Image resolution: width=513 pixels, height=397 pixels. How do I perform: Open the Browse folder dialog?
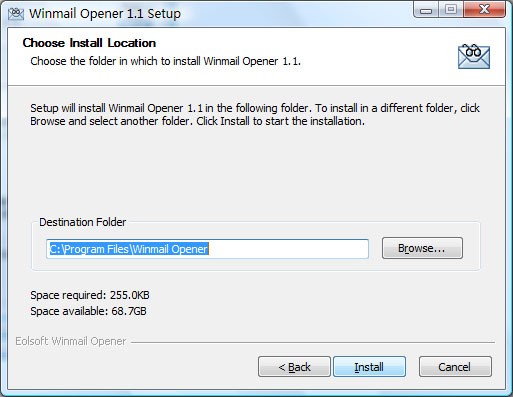point(422,248)
